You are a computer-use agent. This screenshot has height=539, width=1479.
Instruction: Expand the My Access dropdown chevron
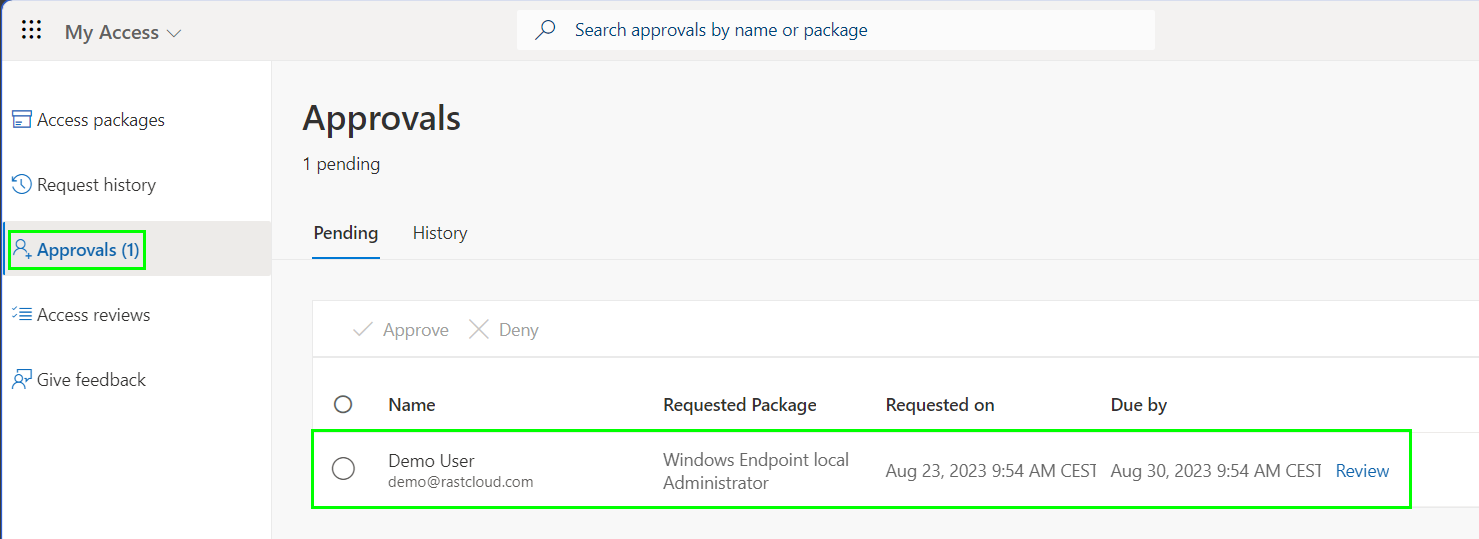point(174,33)
